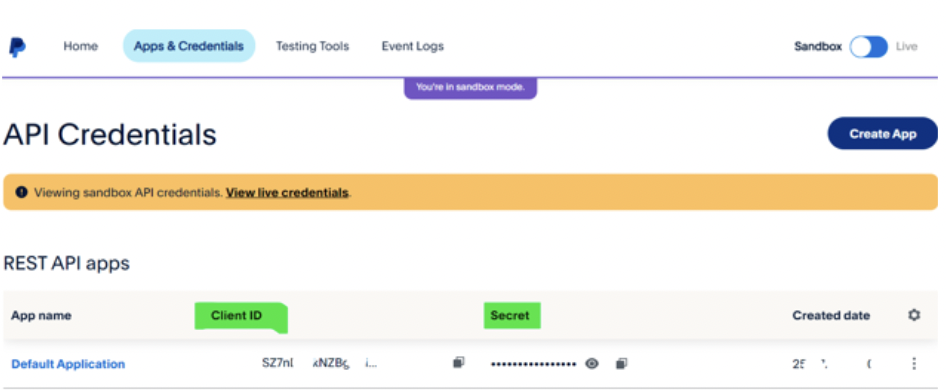The image size is (946, 390).
Task: Reveal the hidden Secret with eye icon
Action: [x=592, y=363]
